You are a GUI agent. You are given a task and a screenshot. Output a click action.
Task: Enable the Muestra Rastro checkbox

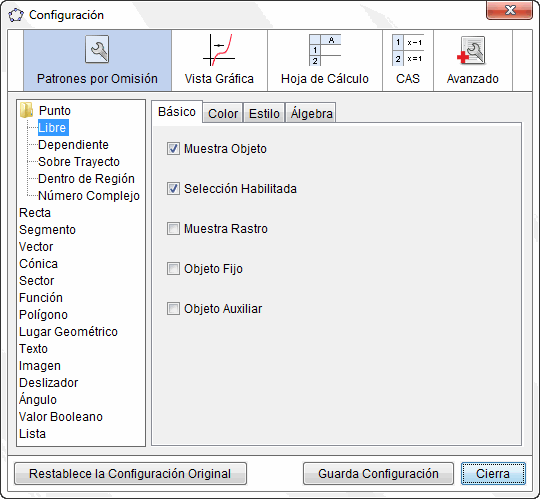[173, 229]
